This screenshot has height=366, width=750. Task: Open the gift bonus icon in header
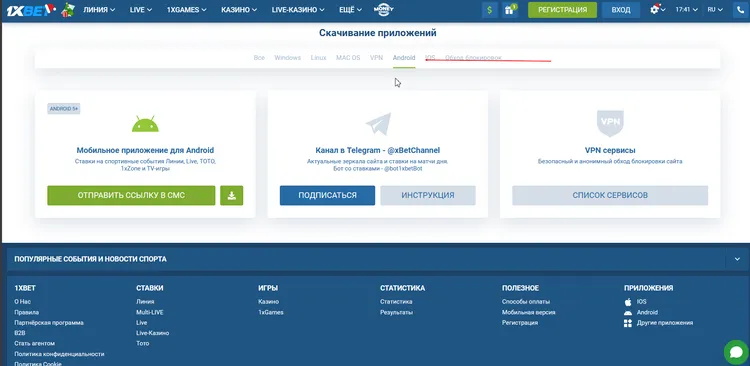click(510, 10)
